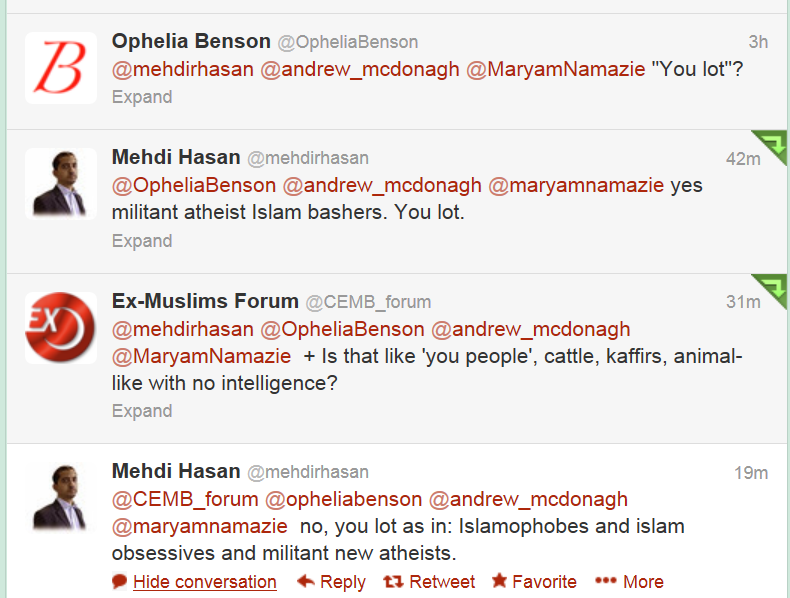Click the 3h timestamp on Ophelia's tweet
Viewport: 790px width, 598px height.
758,42
